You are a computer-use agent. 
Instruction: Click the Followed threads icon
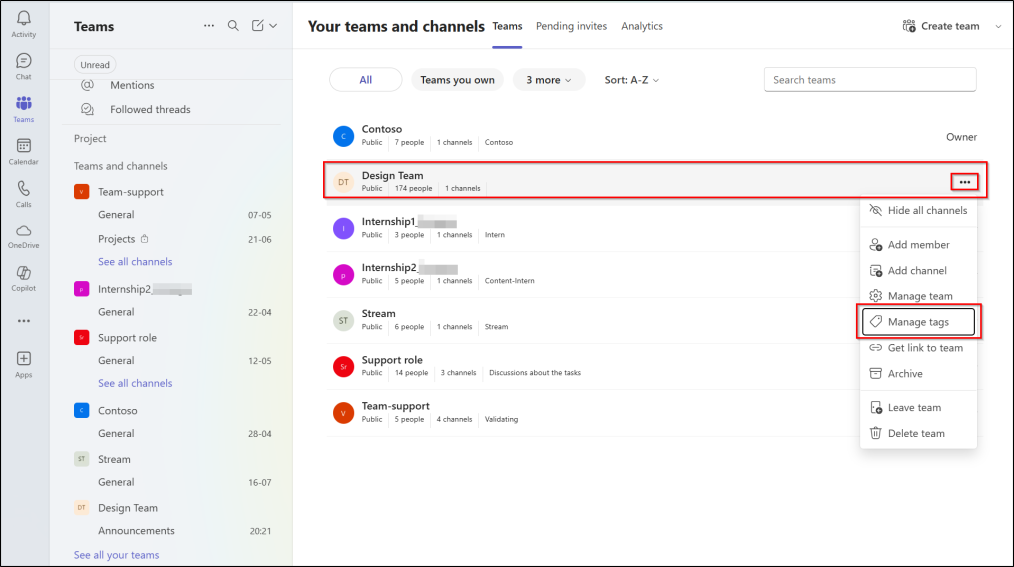click(87, 109)
